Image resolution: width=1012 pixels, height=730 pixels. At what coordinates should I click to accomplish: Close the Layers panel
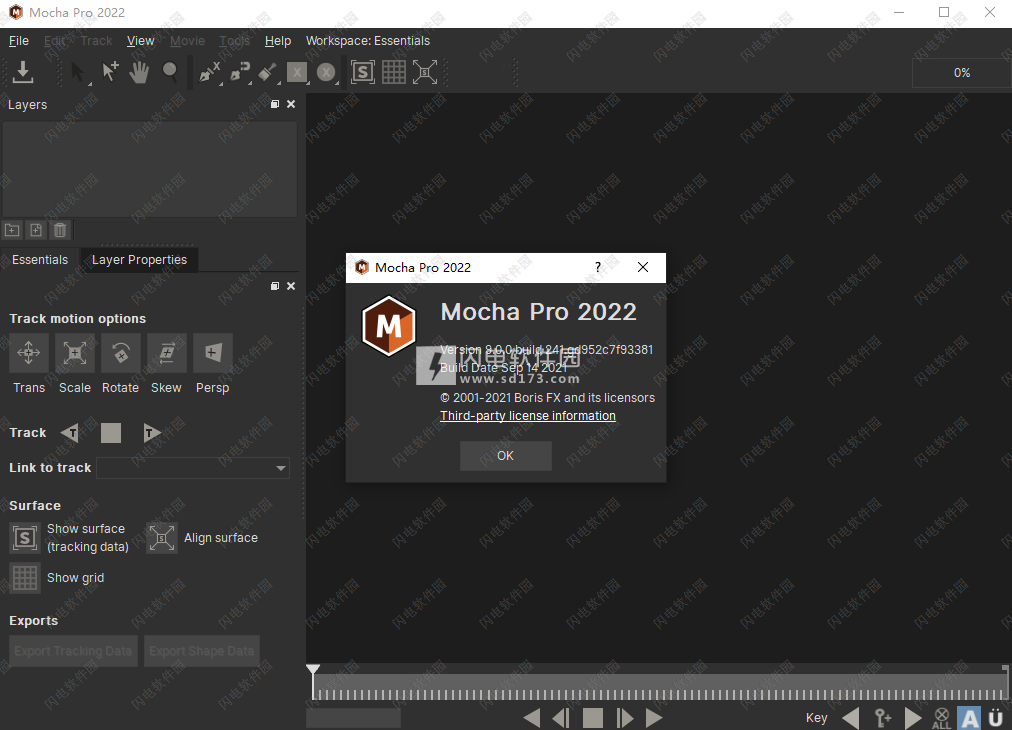click(x=291, y=104)
